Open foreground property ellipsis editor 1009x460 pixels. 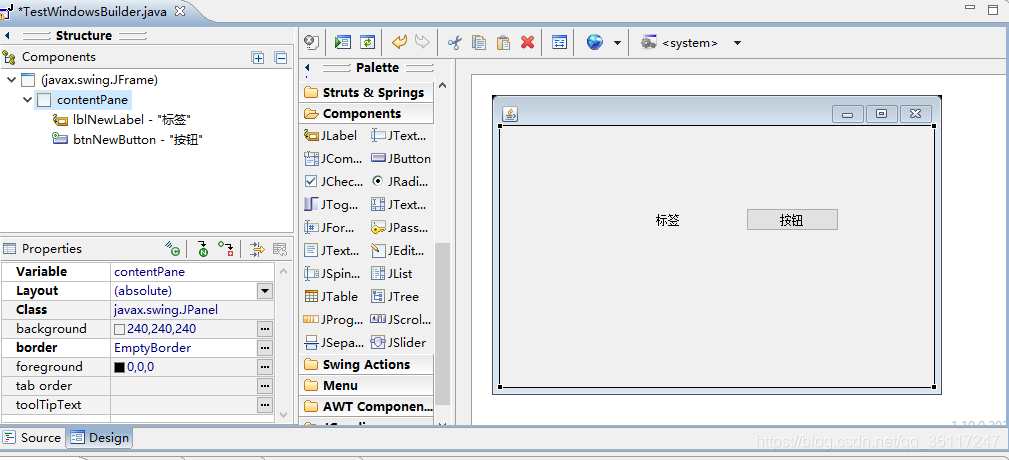(x=265, y=367)
